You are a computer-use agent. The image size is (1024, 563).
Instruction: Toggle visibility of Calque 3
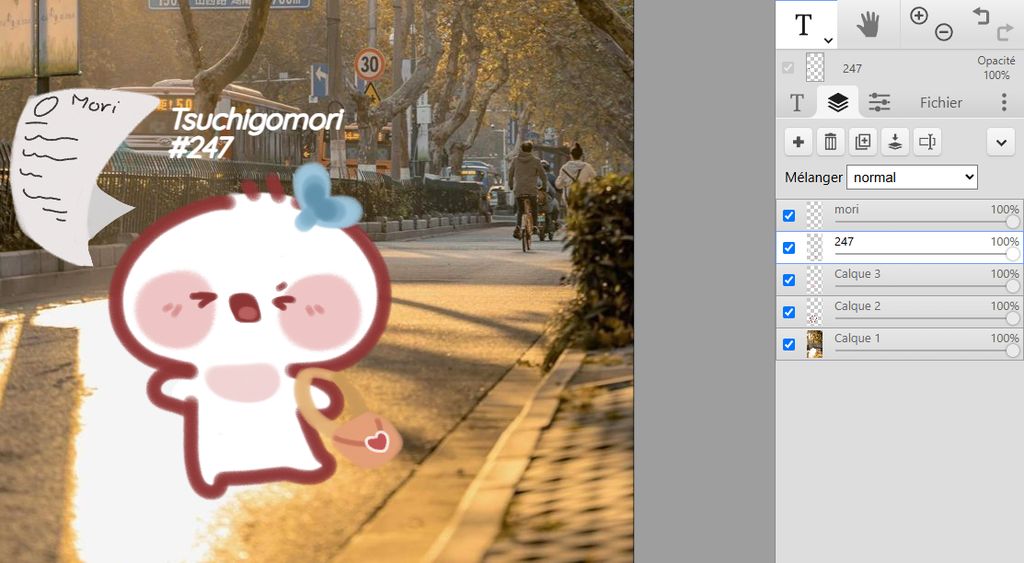(789, 280)
